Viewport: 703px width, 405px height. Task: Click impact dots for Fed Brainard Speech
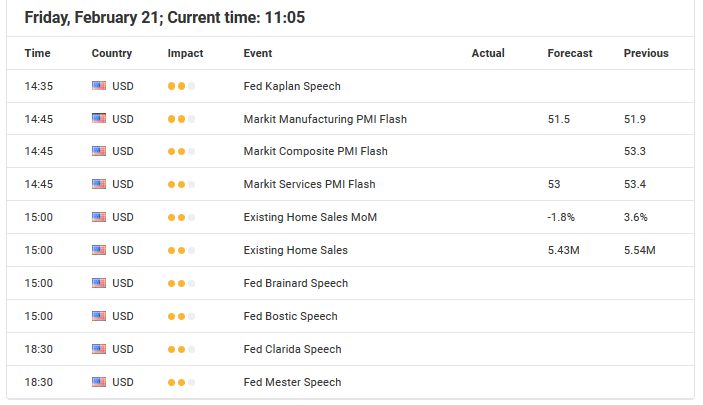[x=181, y=283]
